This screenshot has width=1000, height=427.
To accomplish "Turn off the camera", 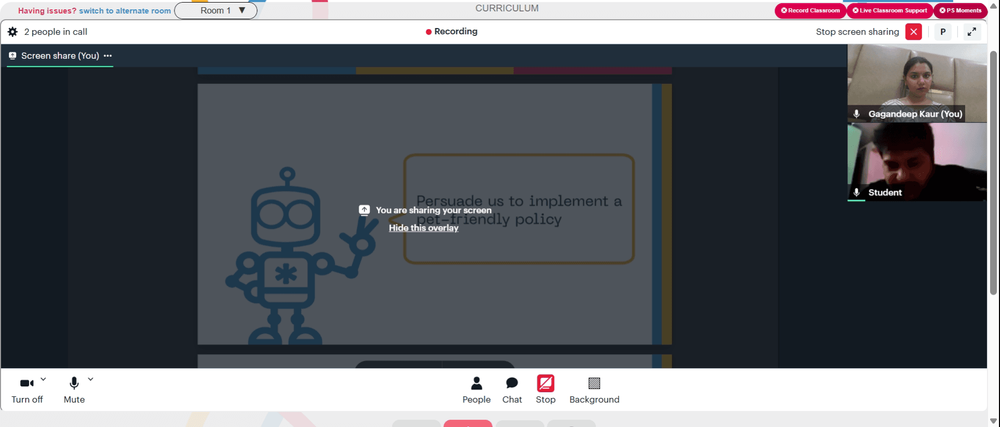I will coord(27,389).
